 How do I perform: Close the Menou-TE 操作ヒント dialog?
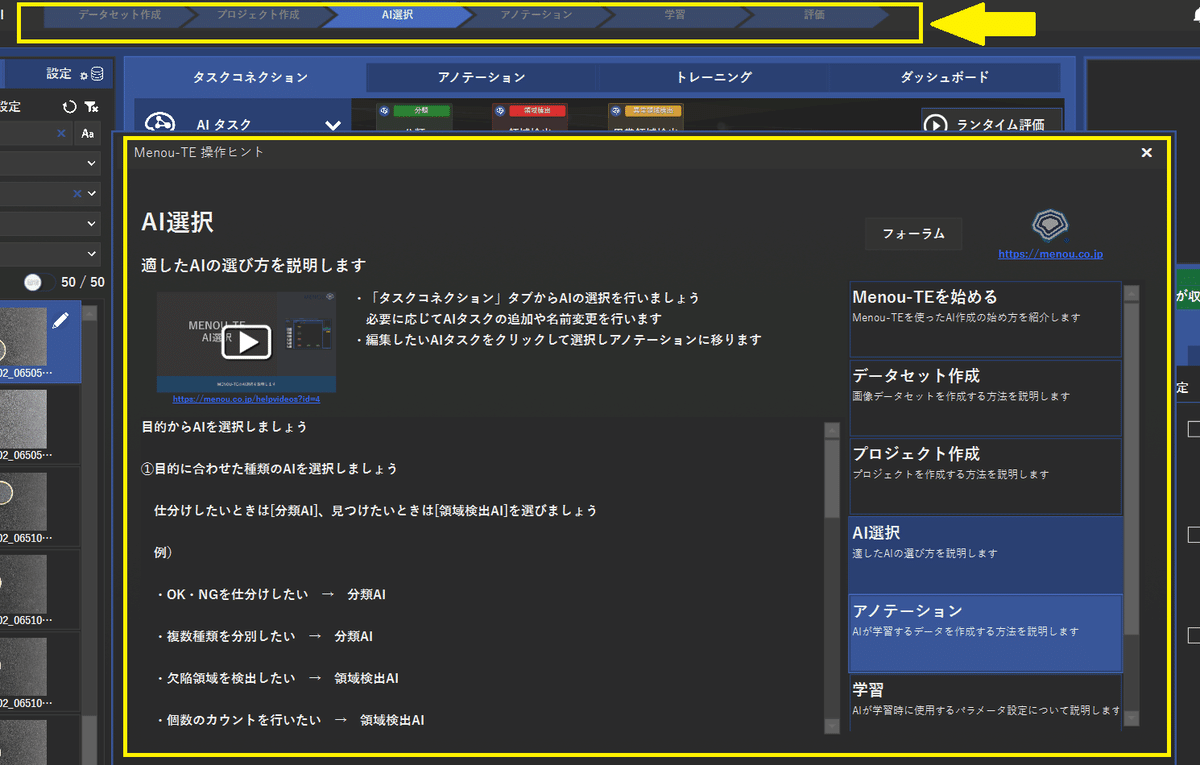pos(1147,153)
